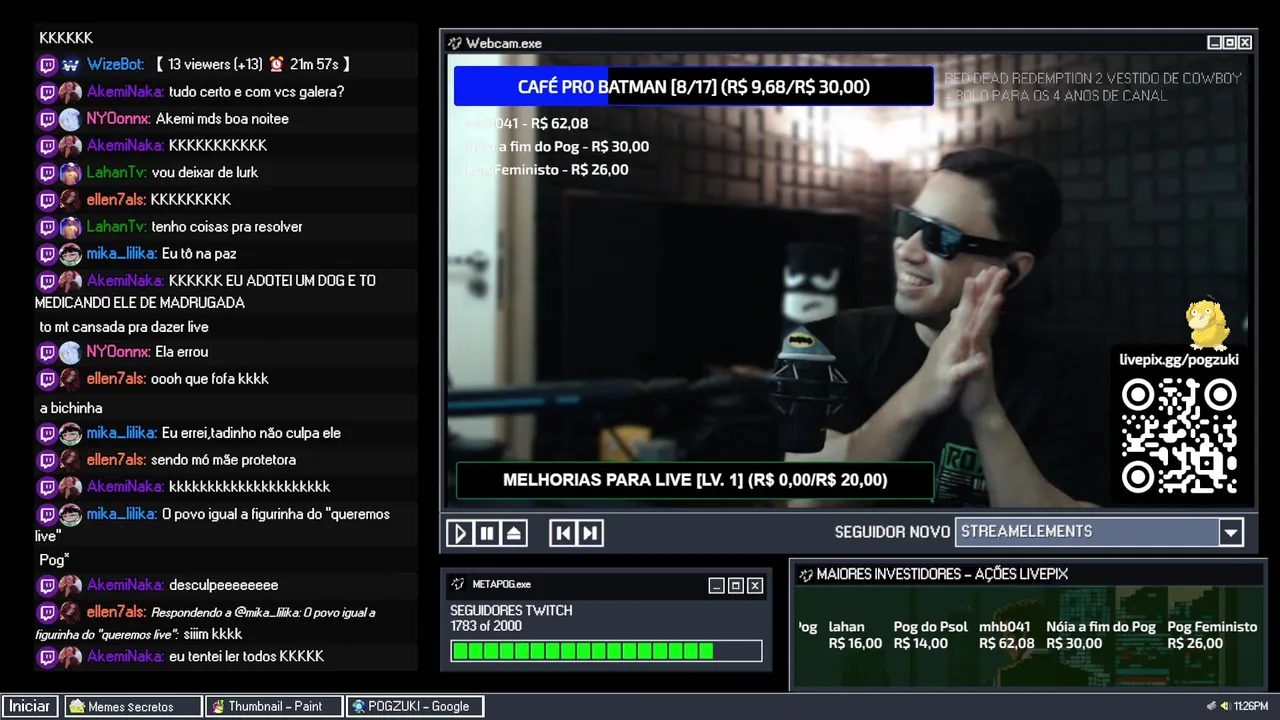Click avatar beside 'oooh que fofa kkkk'

[70, 379]
